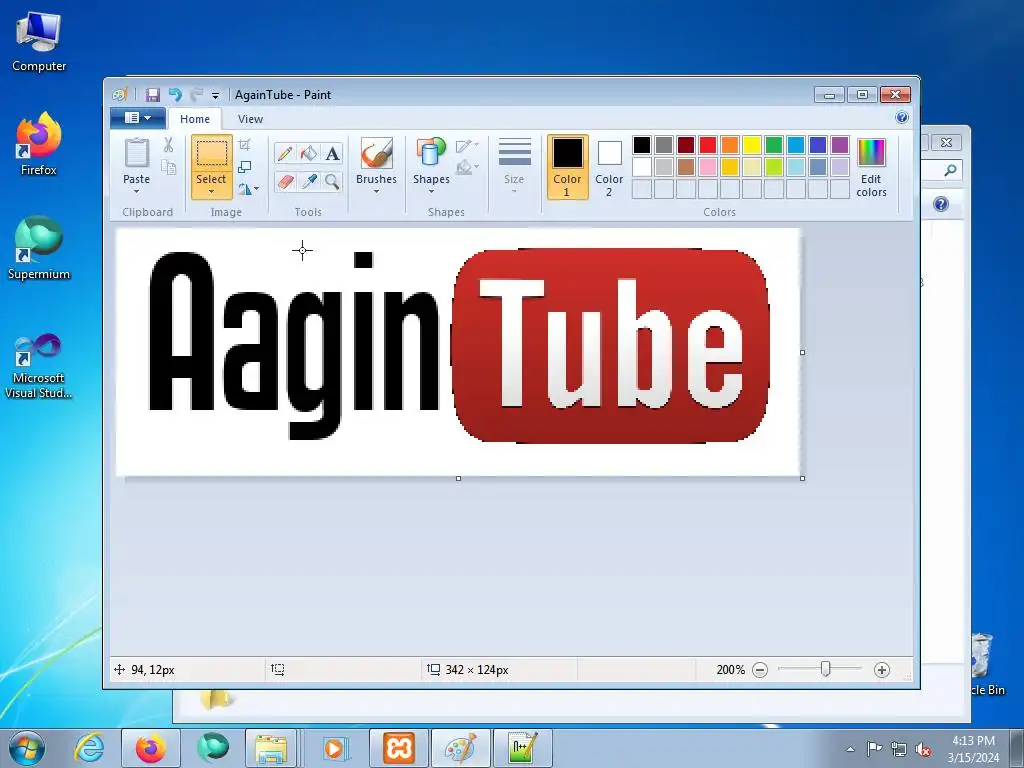The width and height of the screenshot is (1024, 768).
Task: Pick the red color swatch
Action: 708,145
